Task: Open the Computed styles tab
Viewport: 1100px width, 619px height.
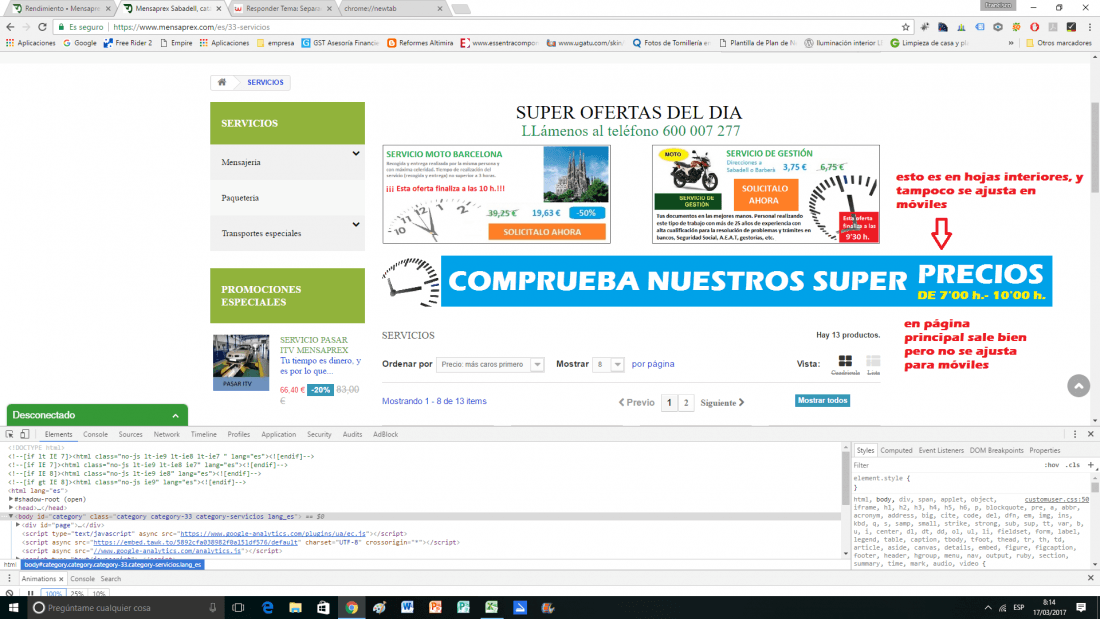Action: coord(896,451)
